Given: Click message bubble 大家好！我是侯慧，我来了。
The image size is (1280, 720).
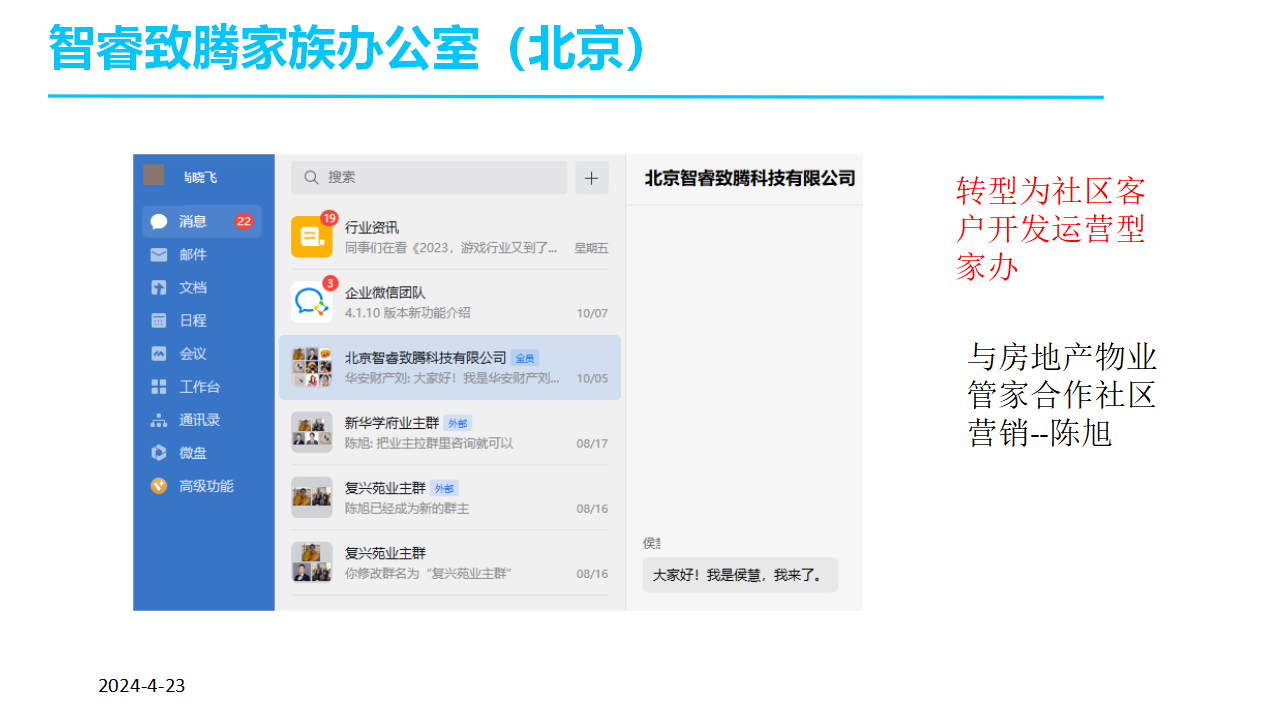Looking at the screenshot, I should [x=740, y=575].
